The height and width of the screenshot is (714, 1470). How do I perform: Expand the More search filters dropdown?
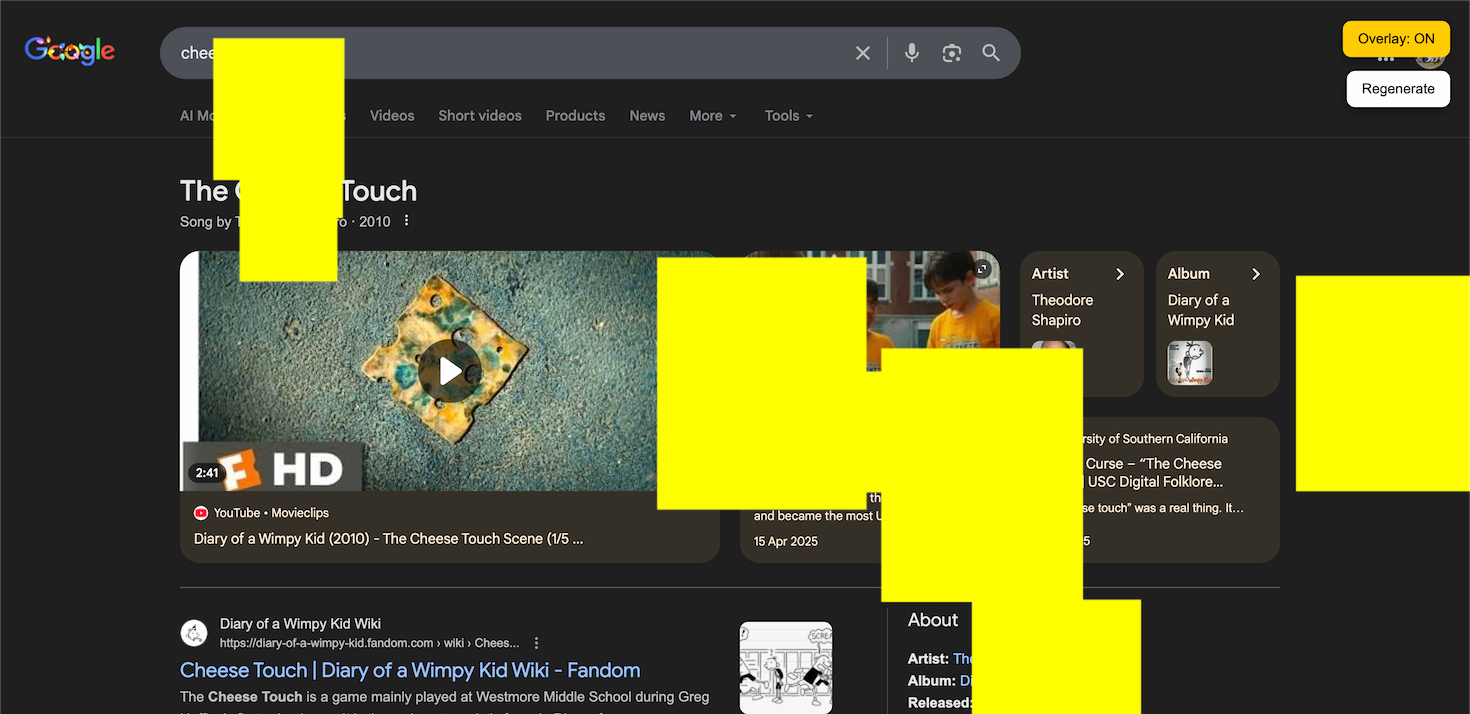pos(712,116)
